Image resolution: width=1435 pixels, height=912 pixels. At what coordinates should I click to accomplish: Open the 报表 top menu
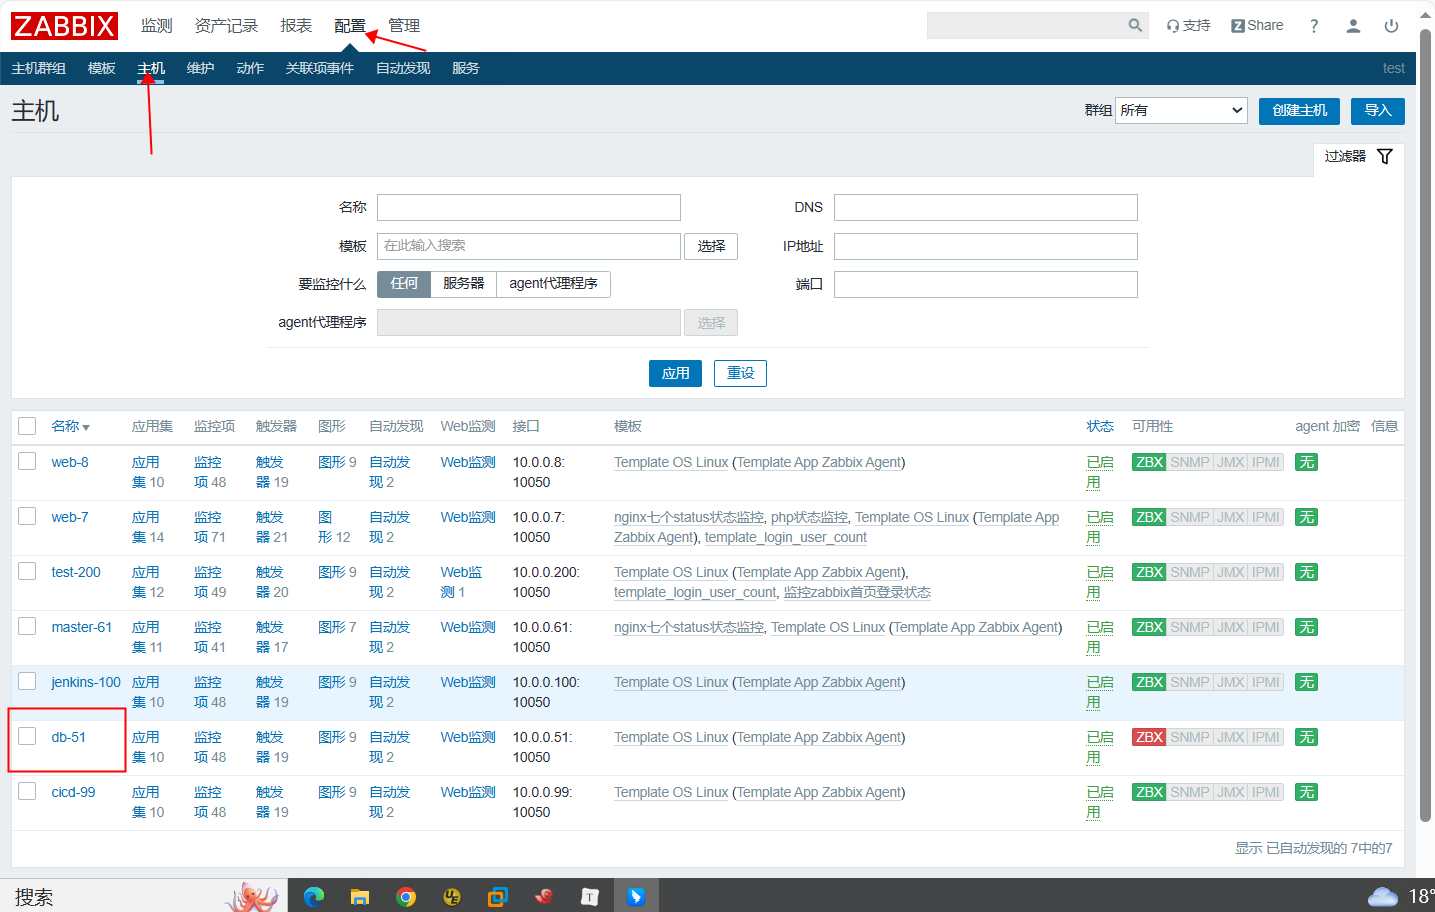click(296, 26)
